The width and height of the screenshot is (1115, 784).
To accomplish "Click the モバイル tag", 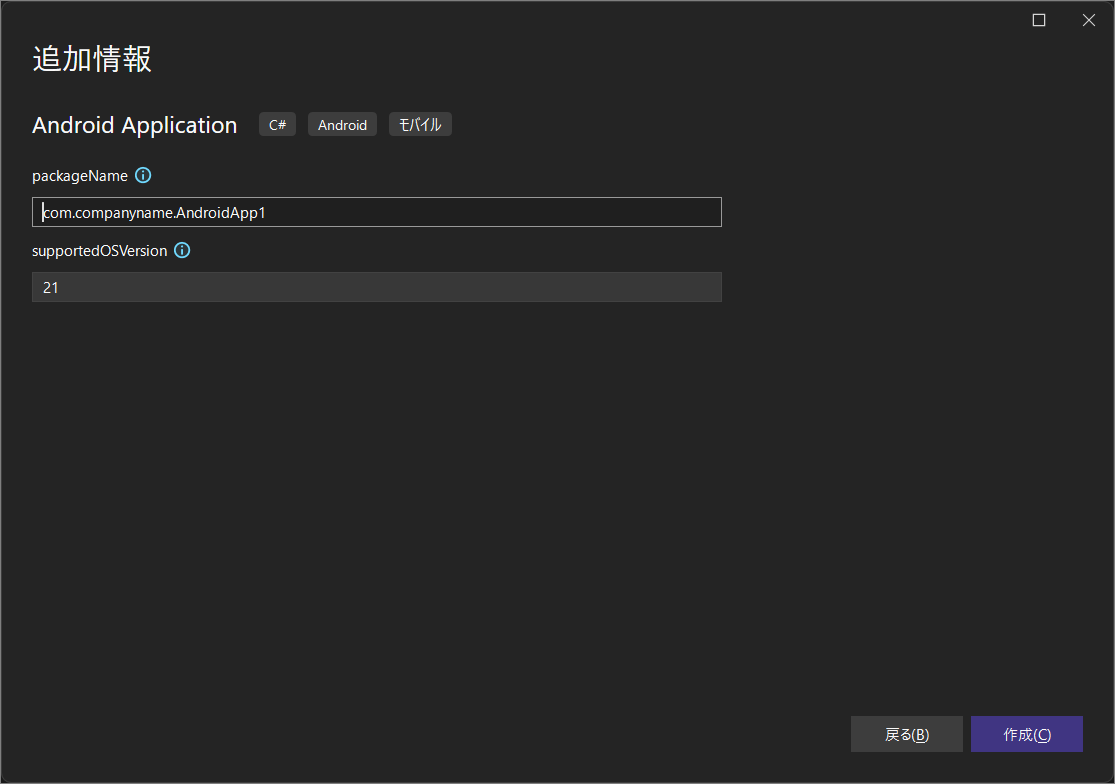I will tap(420, 124).
